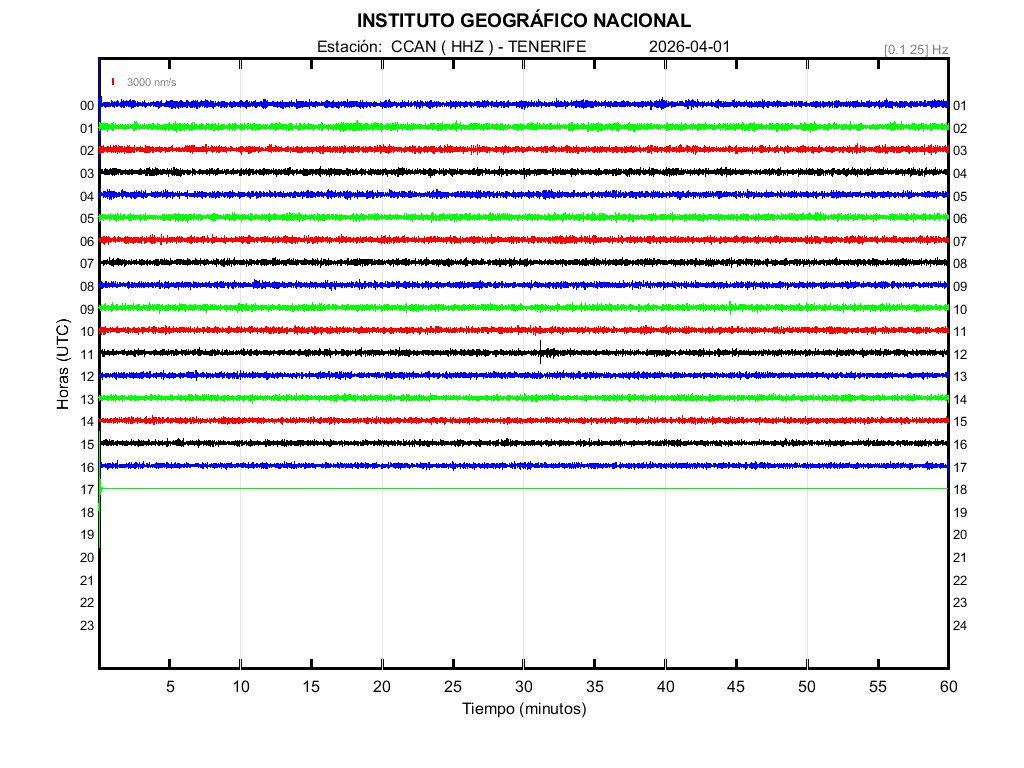This screenshot has width=1024, height=768.
Task: Click the 5 minute tick label
Action: (x=170, y=686)
